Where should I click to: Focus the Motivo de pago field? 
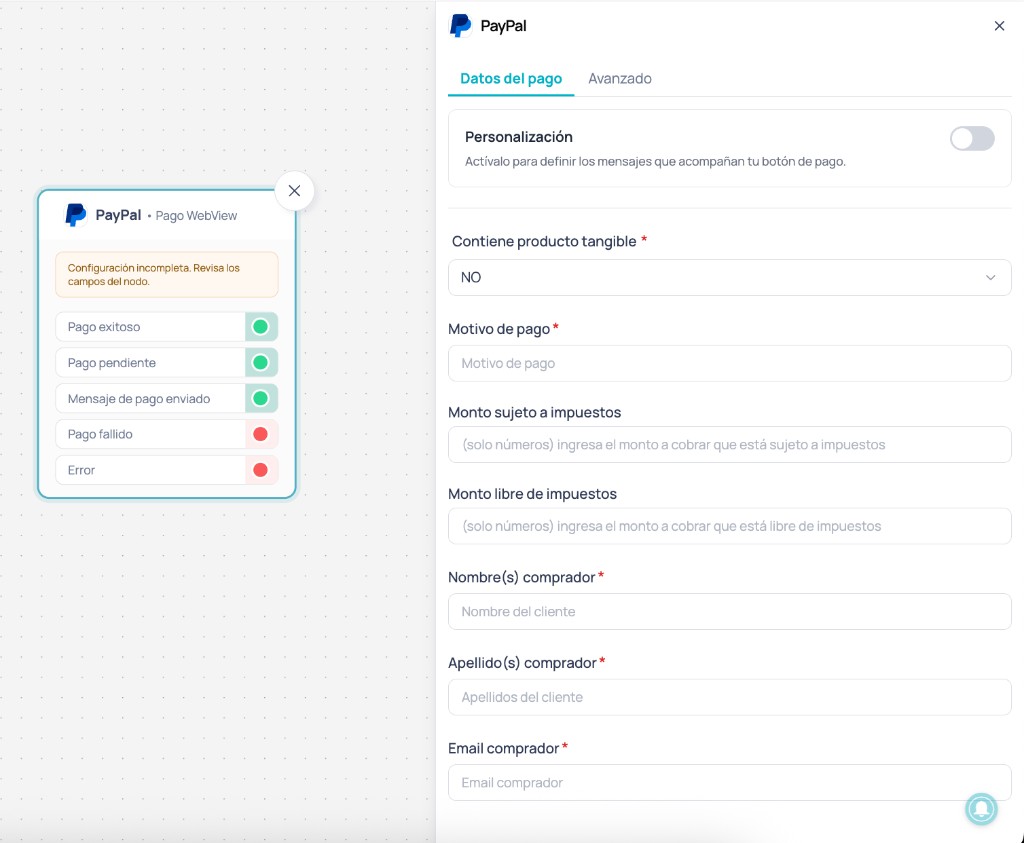[729, 363]
